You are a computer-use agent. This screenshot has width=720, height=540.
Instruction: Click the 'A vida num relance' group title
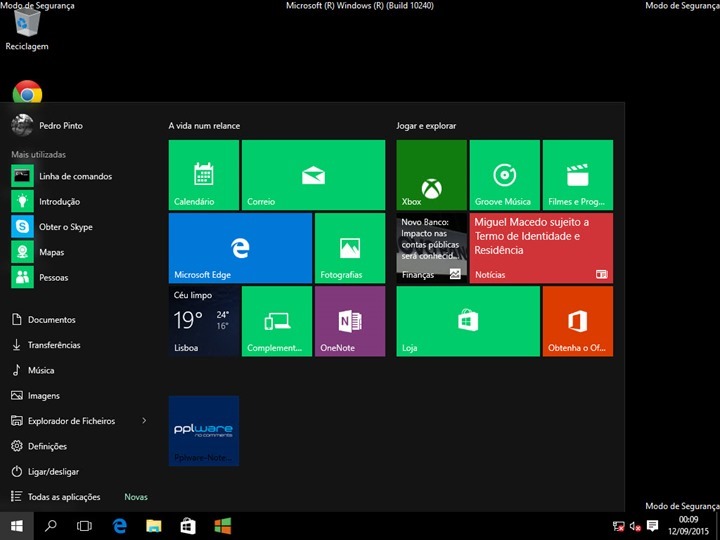[204, 126]
